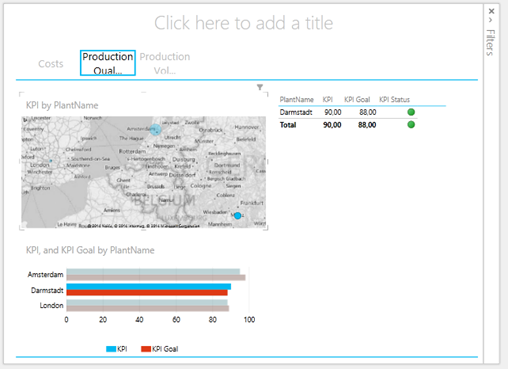Click the London KPI Goal bar

148,308
